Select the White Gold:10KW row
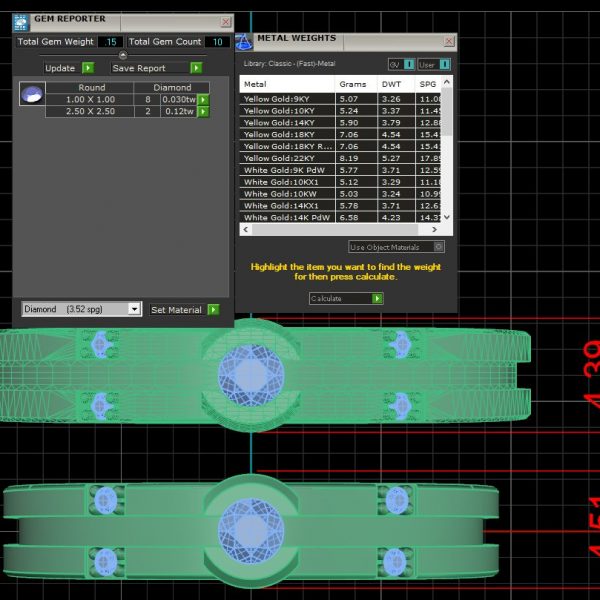Image resolution: width=600 pixels, height=600 pixels. point(340,194)
